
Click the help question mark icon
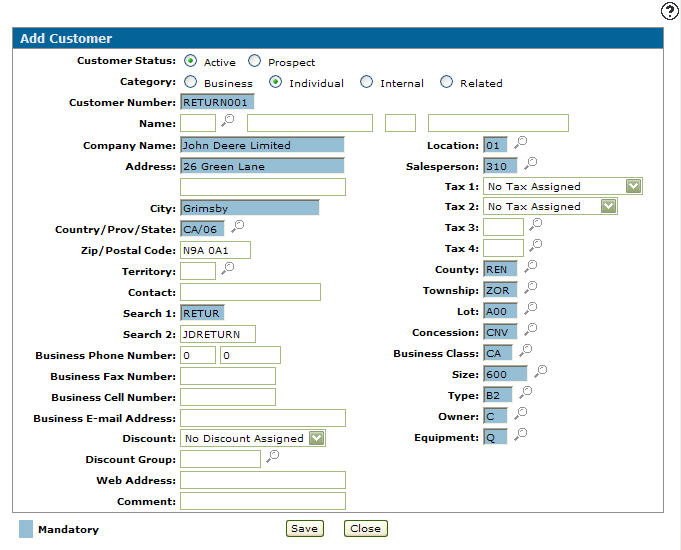(x=670, y=11)
